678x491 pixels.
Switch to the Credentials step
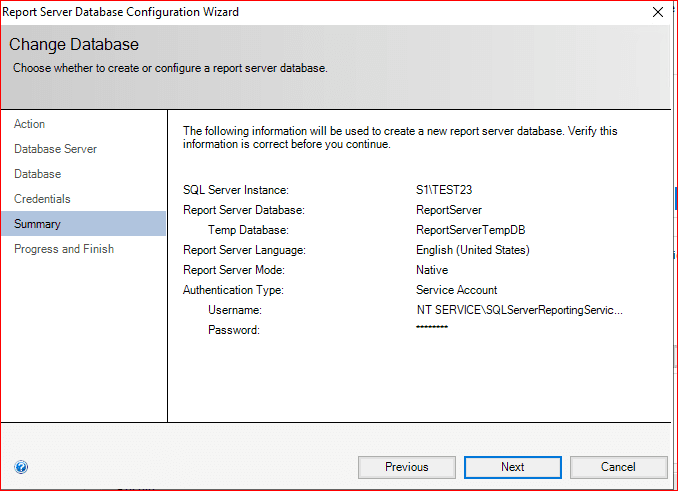(42, 199)
